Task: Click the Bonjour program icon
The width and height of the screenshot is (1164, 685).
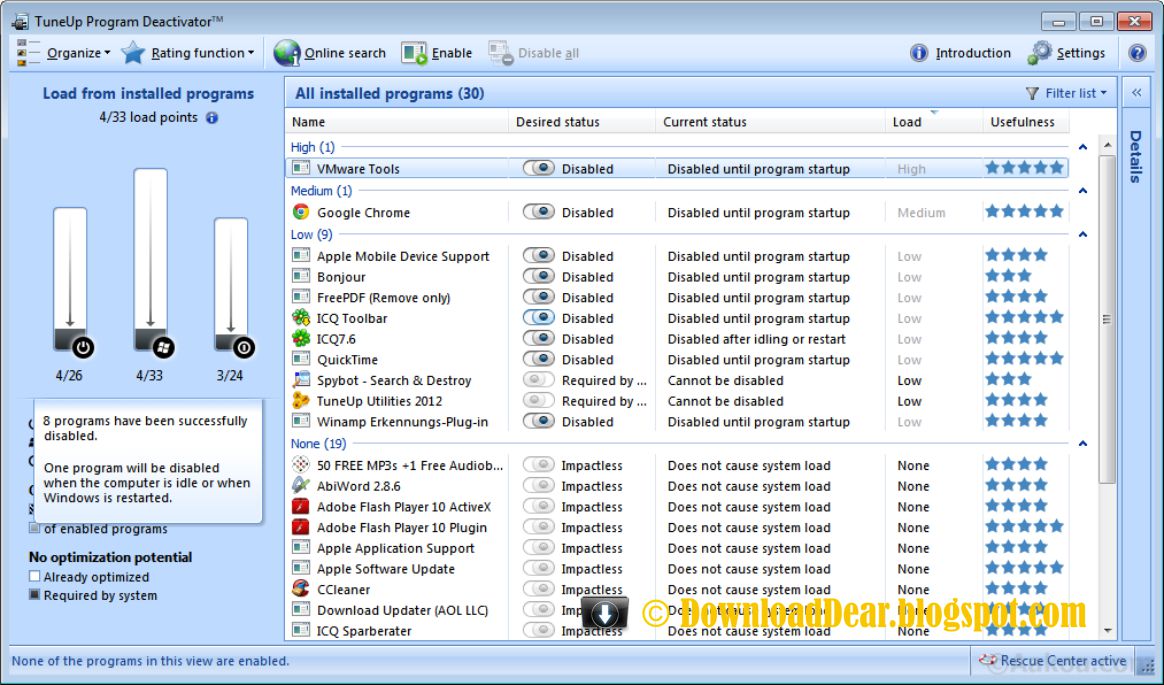Action: click(x=301, y=276)
